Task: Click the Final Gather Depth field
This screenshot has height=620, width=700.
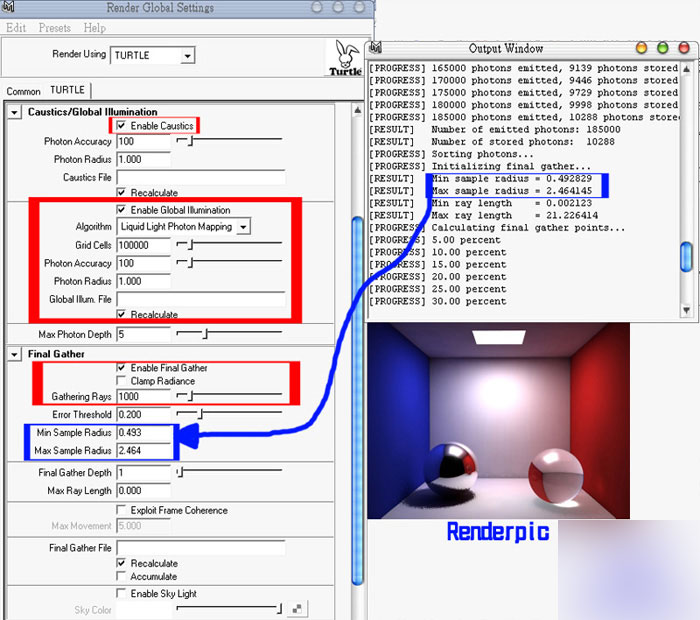Action: 143,472
